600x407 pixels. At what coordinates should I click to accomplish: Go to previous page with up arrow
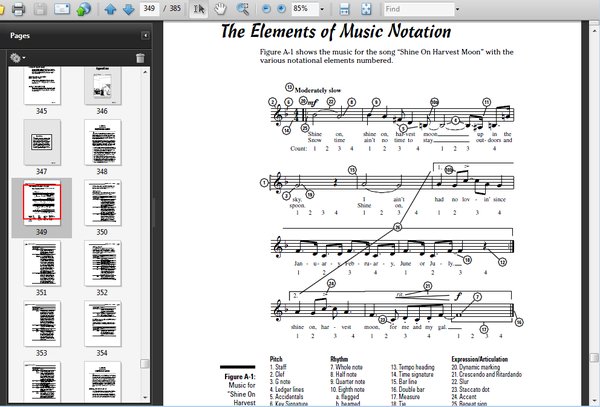pos(111,9)
